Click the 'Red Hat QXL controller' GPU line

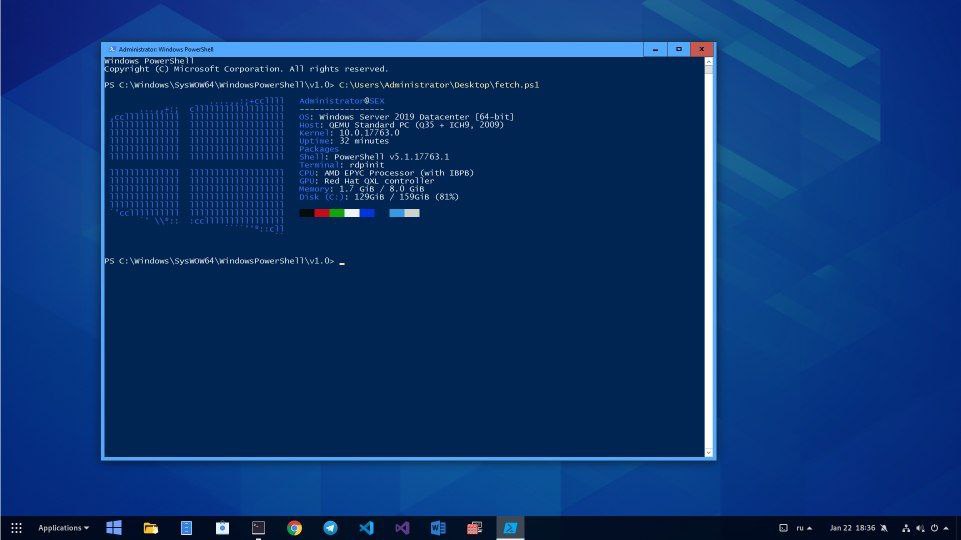(x=367, y=181)
